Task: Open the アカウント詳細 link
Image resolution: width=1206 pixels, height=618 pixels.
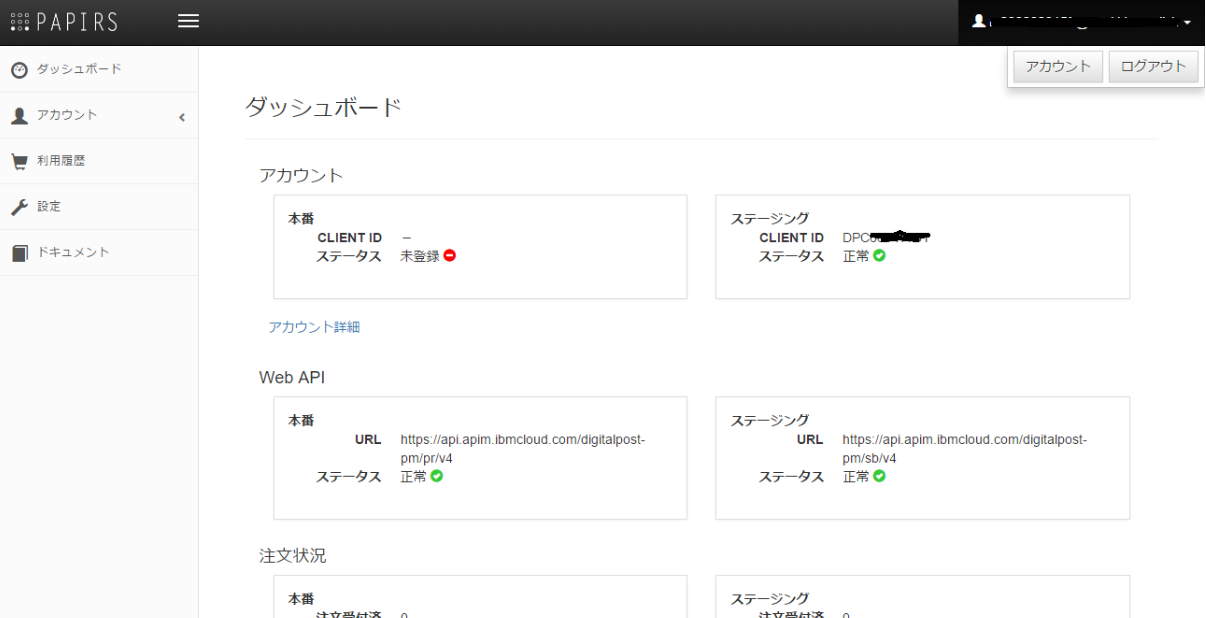Action: pos(314,327)
